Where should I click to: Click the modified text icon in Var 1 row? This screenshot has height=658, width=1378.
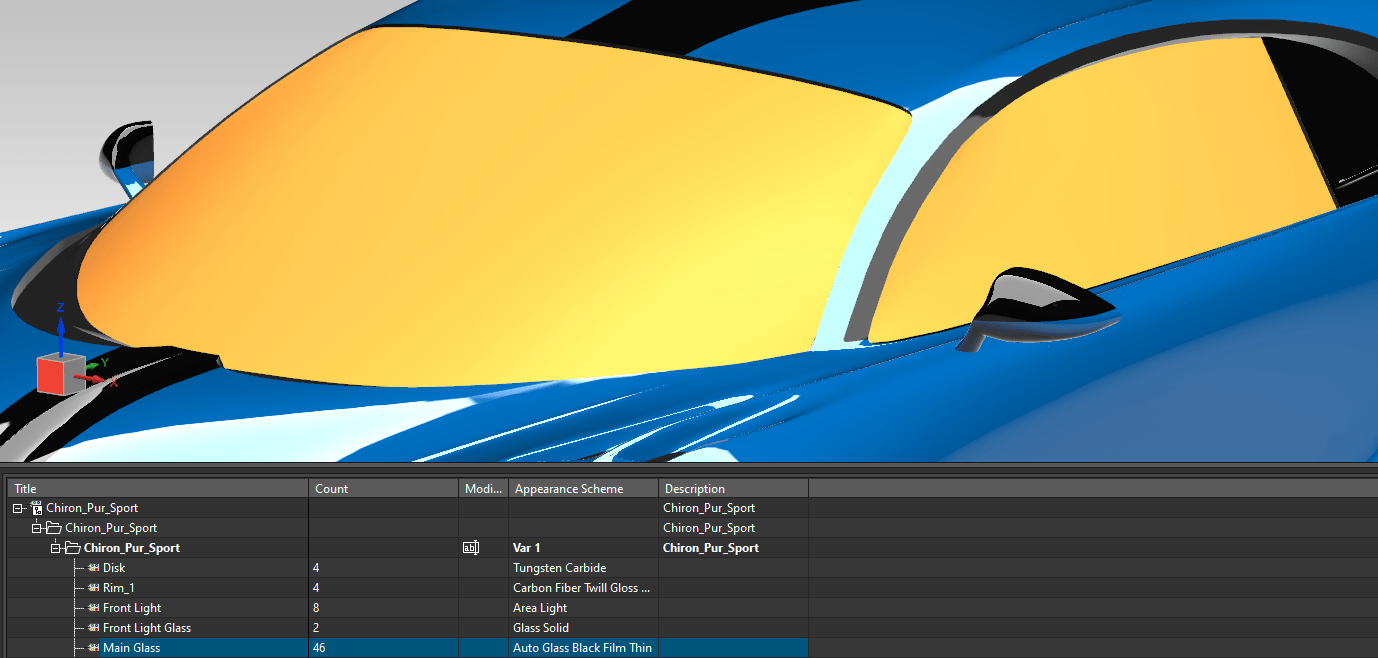[x=470, y=548]
